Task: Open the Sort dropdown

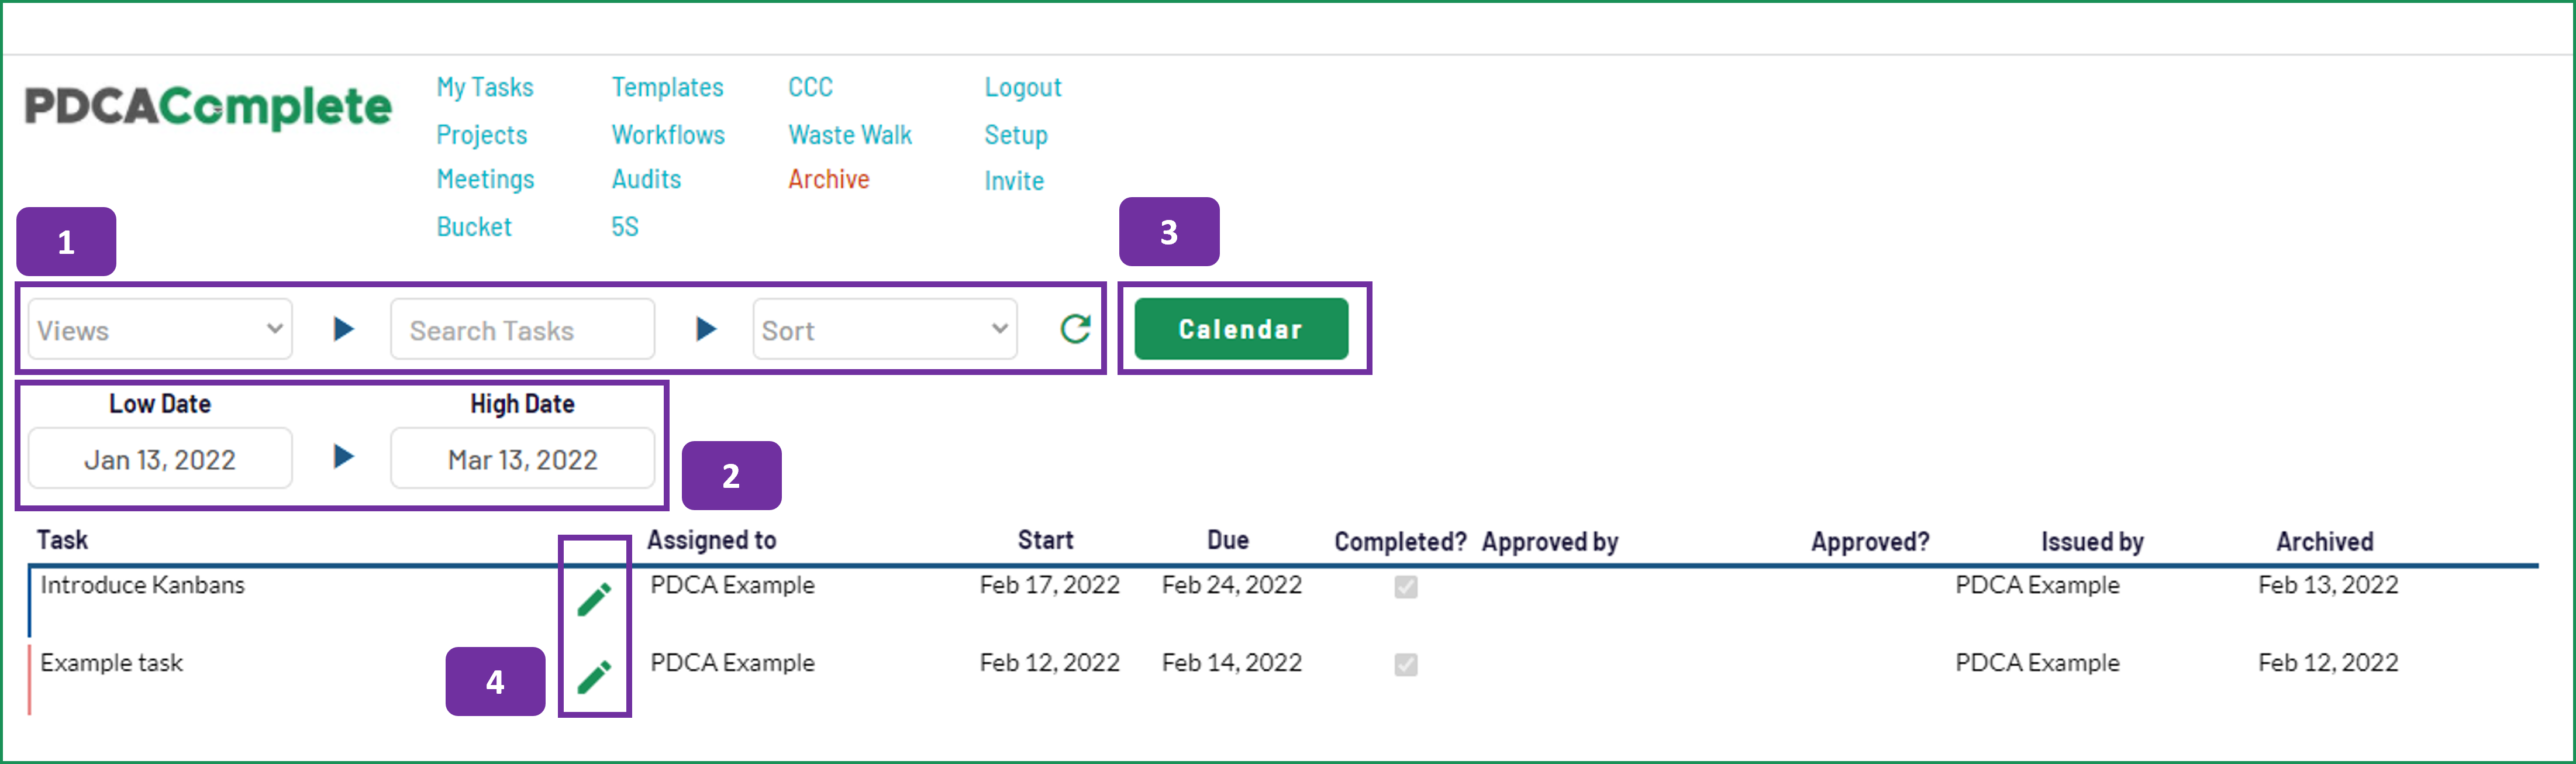Action: (x=885, y=329)
